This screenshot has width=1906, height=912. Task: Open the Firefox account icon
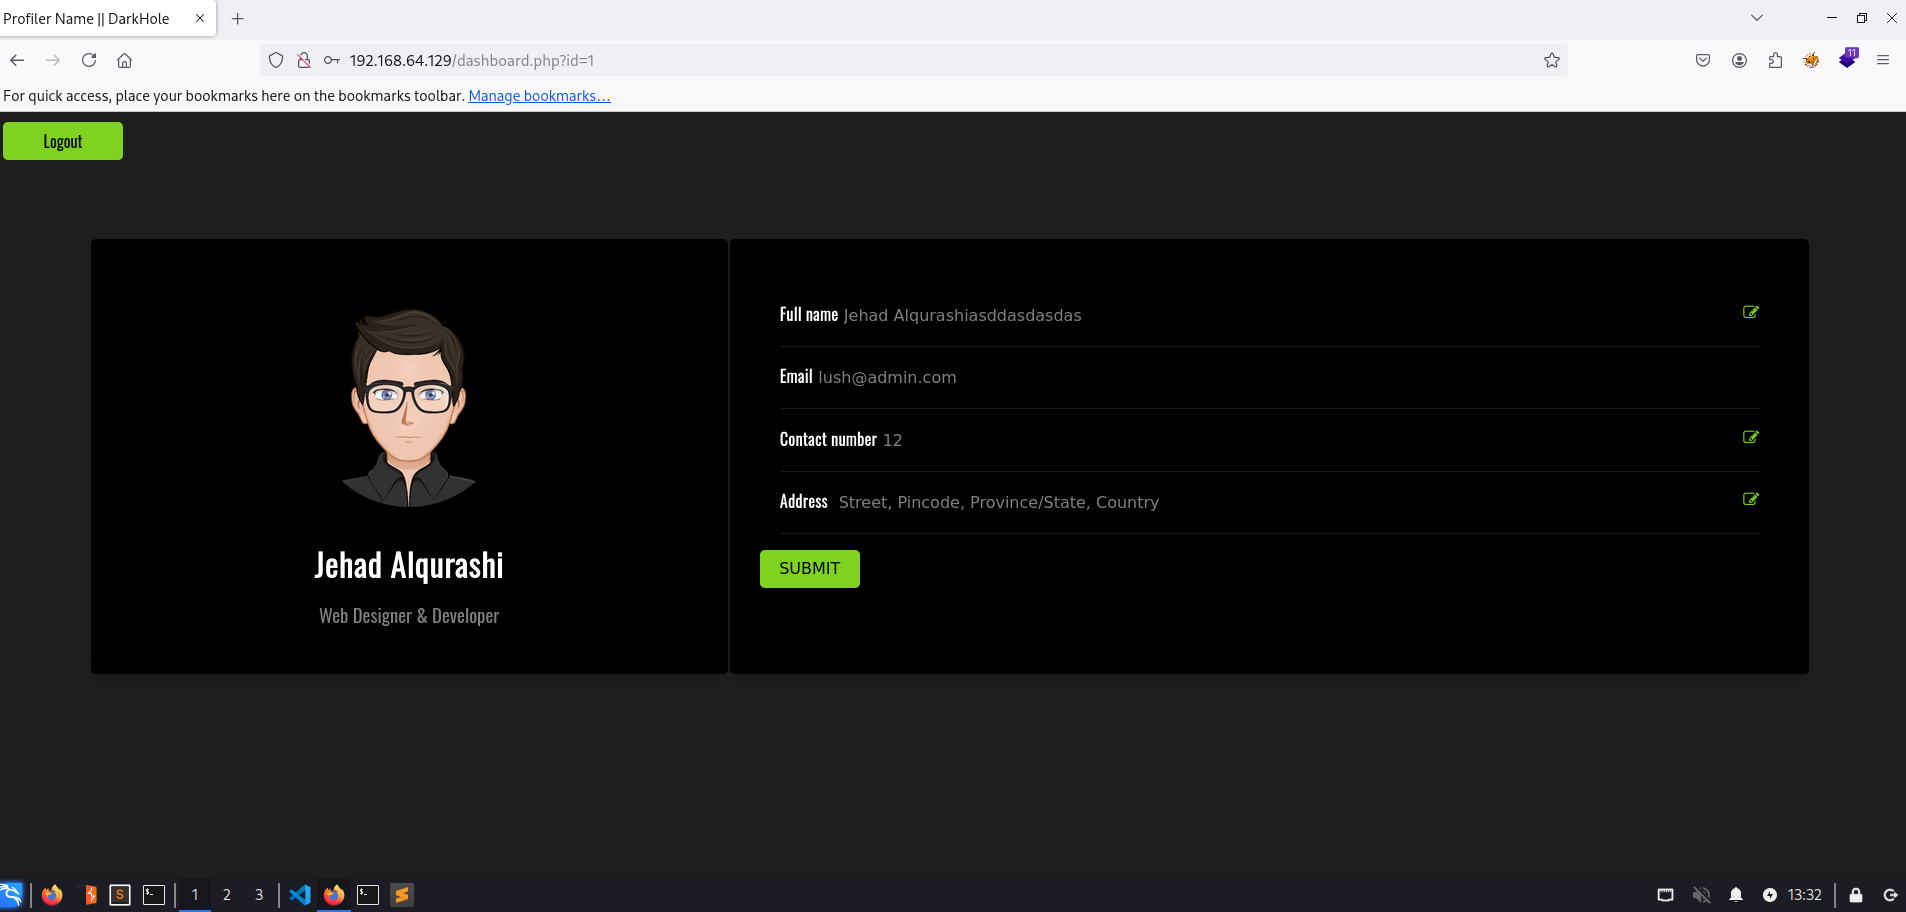coord(1740,60)
